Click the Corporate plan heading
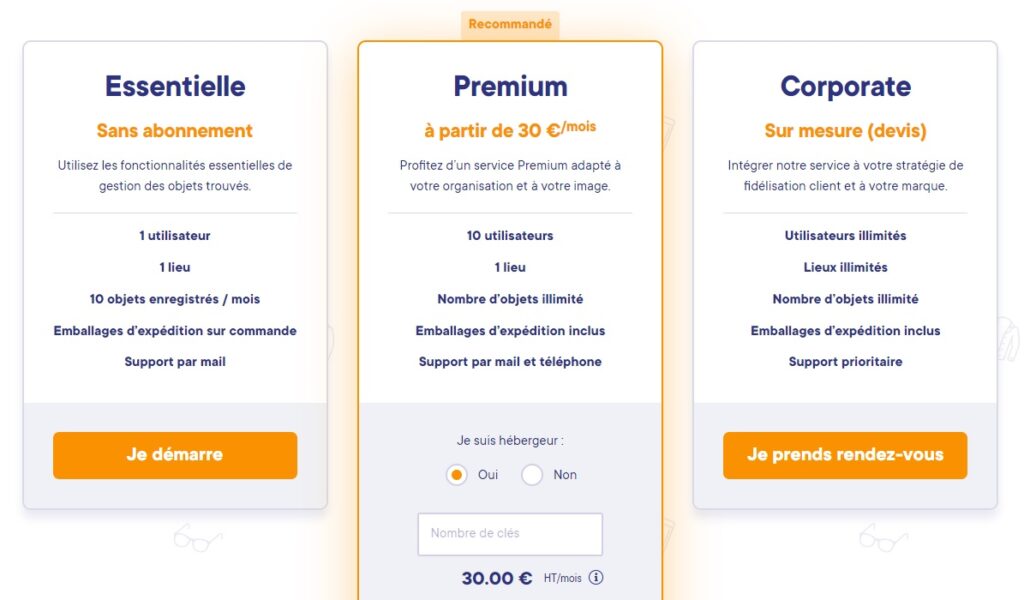 [x=845, y=86]
